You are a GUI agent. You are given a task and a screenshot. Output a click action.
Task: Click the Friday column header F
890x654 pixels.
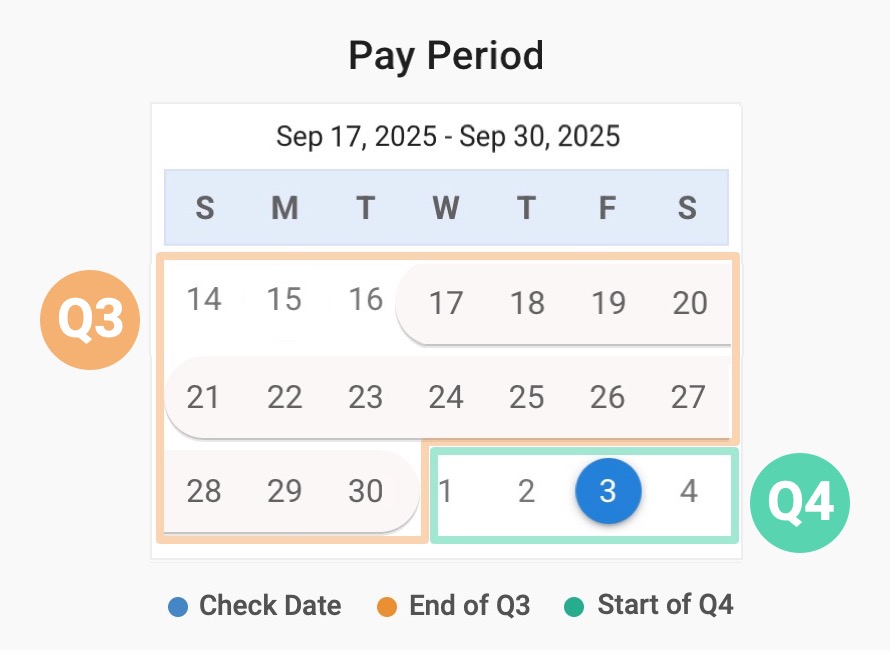pyautogui.click(x=607, y=208)
